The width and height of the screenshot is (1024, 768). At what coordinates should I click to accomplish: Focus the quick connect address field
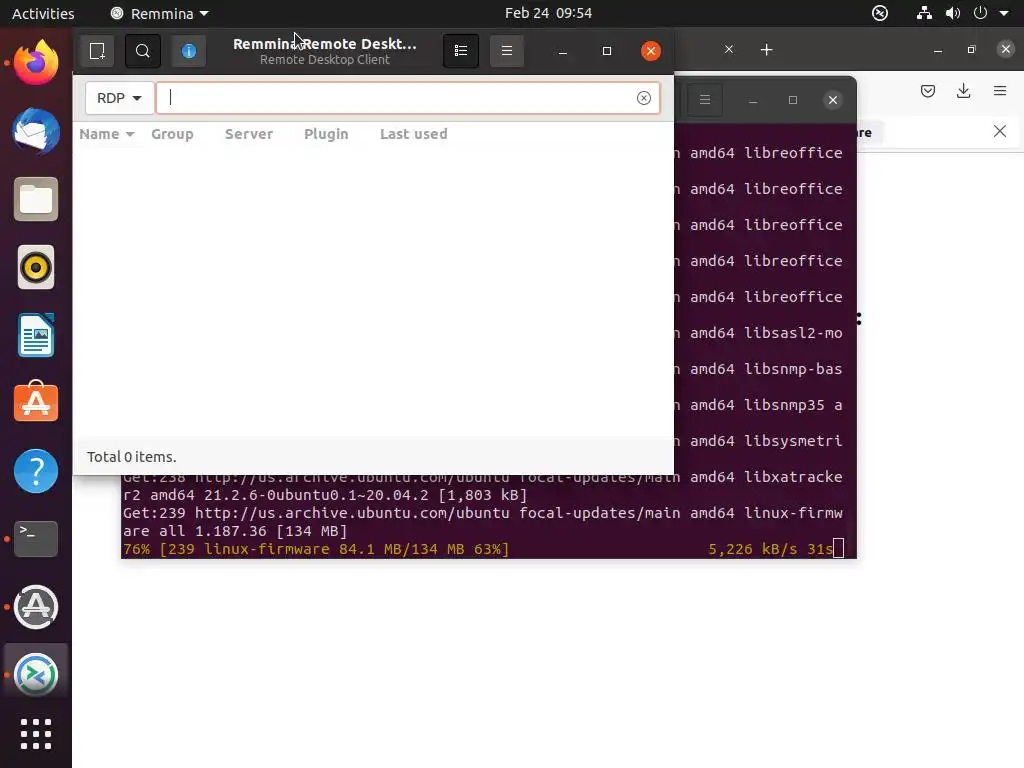click(x=408, y=98)
